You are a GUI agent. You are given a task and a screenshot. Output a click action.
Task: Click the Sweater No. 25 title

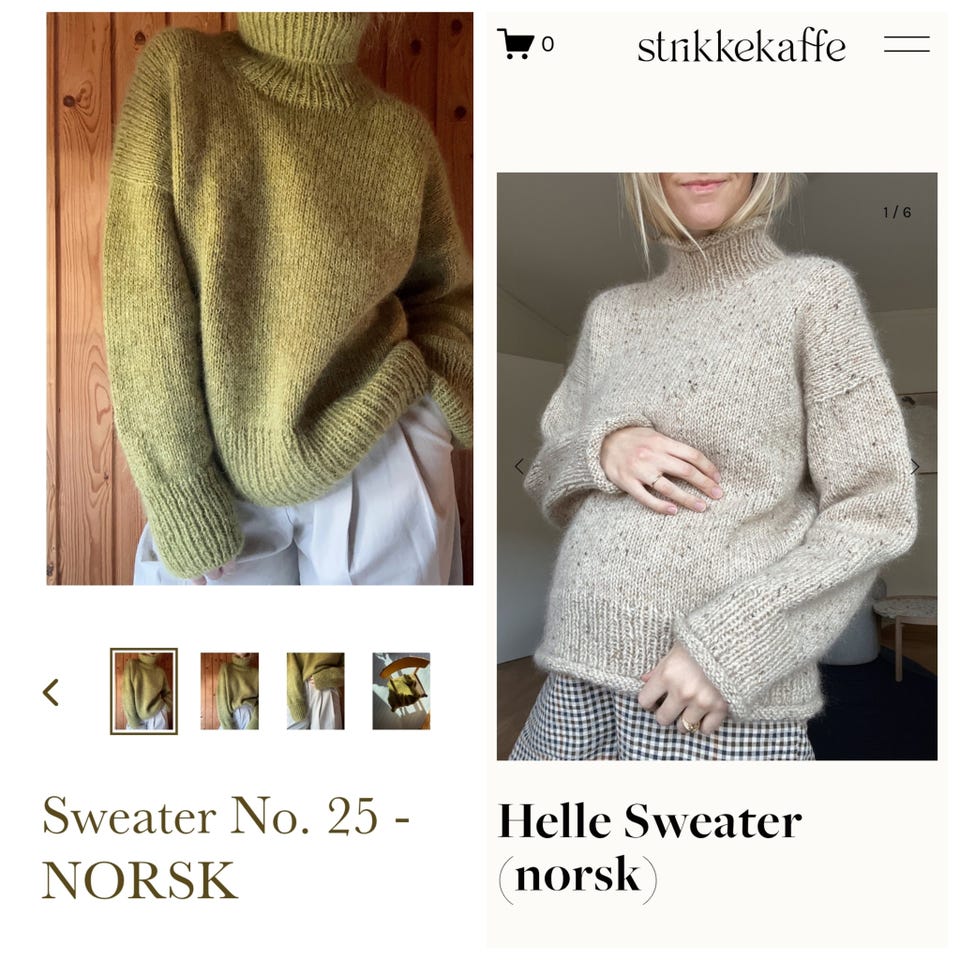226,847
